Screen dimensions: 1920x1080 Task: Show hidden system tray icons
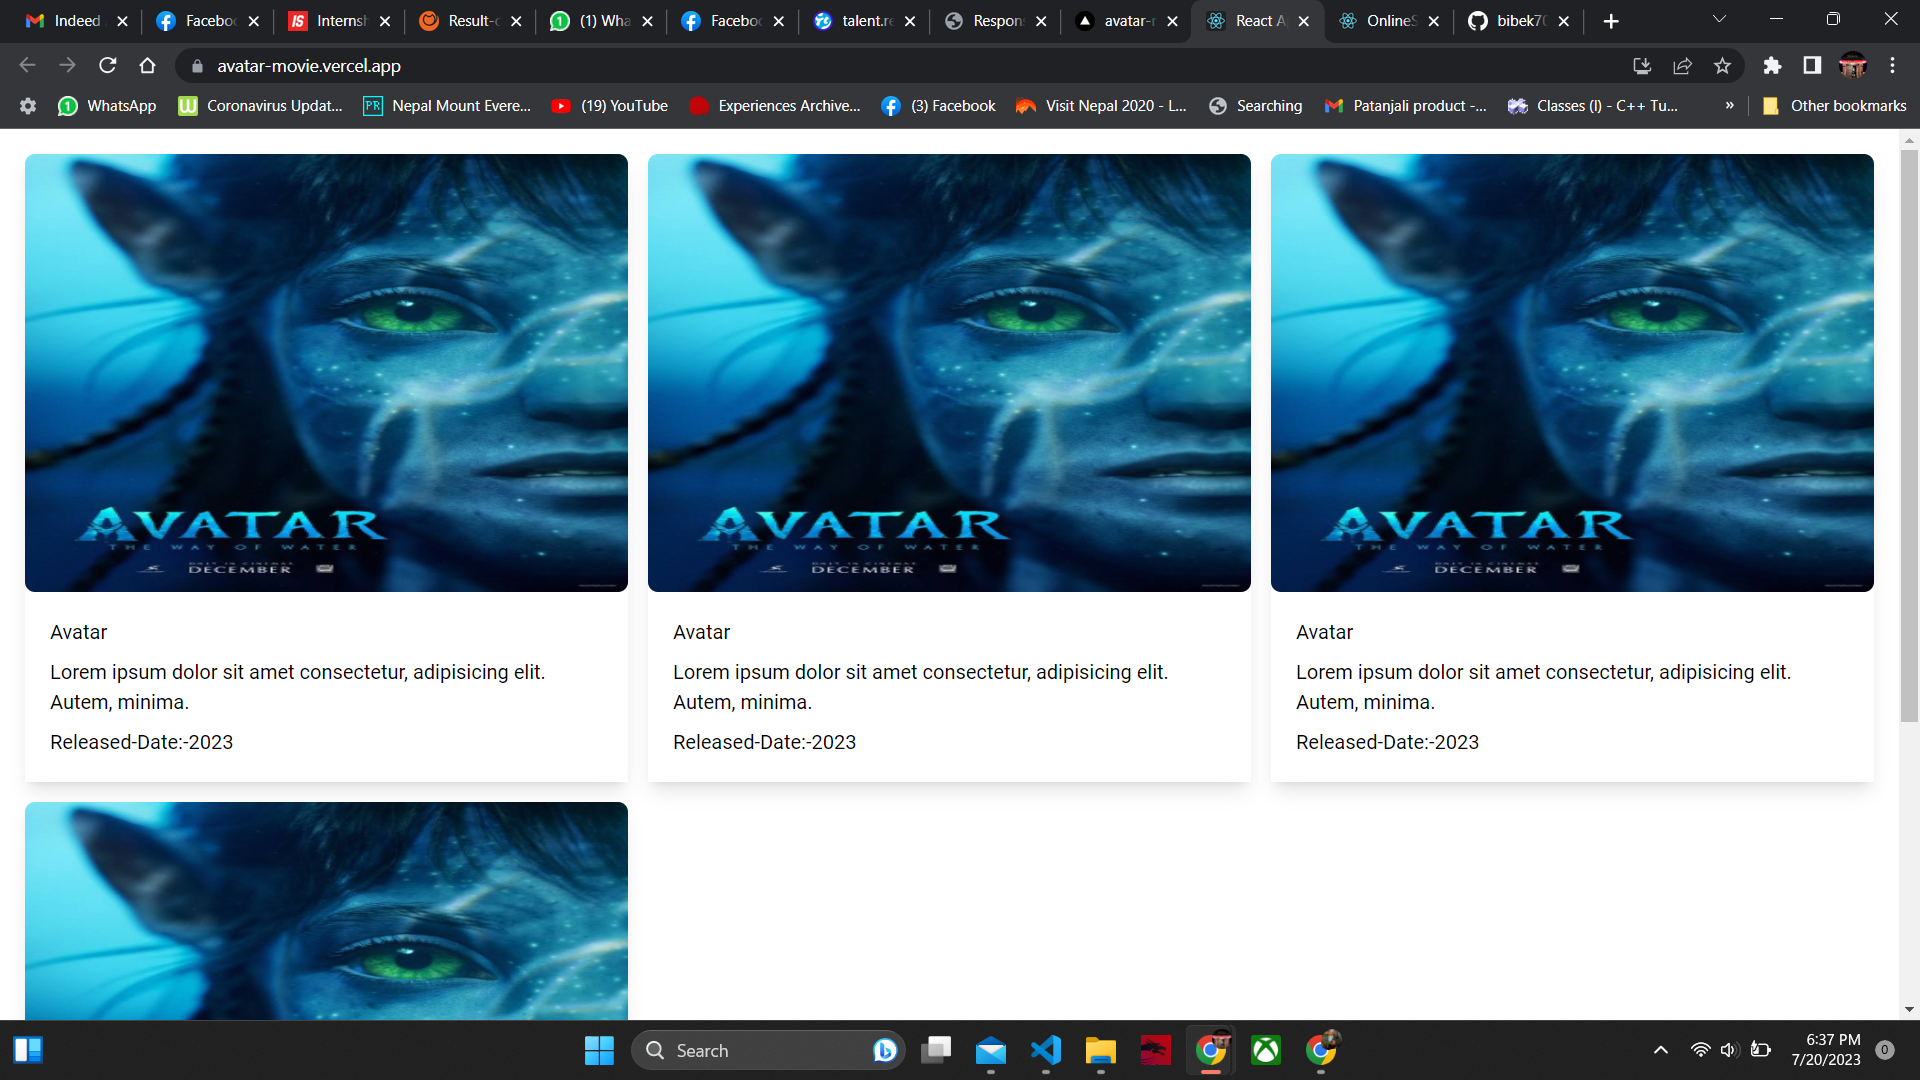1661,1050
